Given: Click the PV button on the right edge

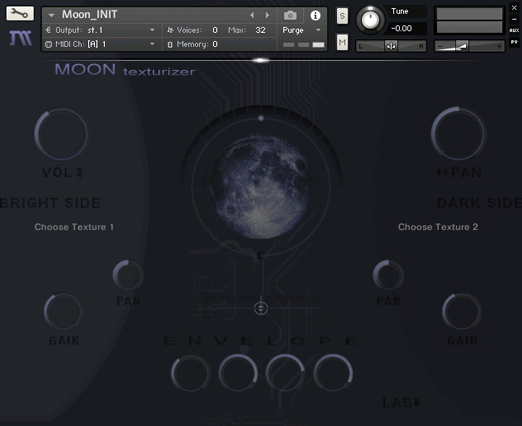Looking at the screenshot, I should (x=514, y=42).
